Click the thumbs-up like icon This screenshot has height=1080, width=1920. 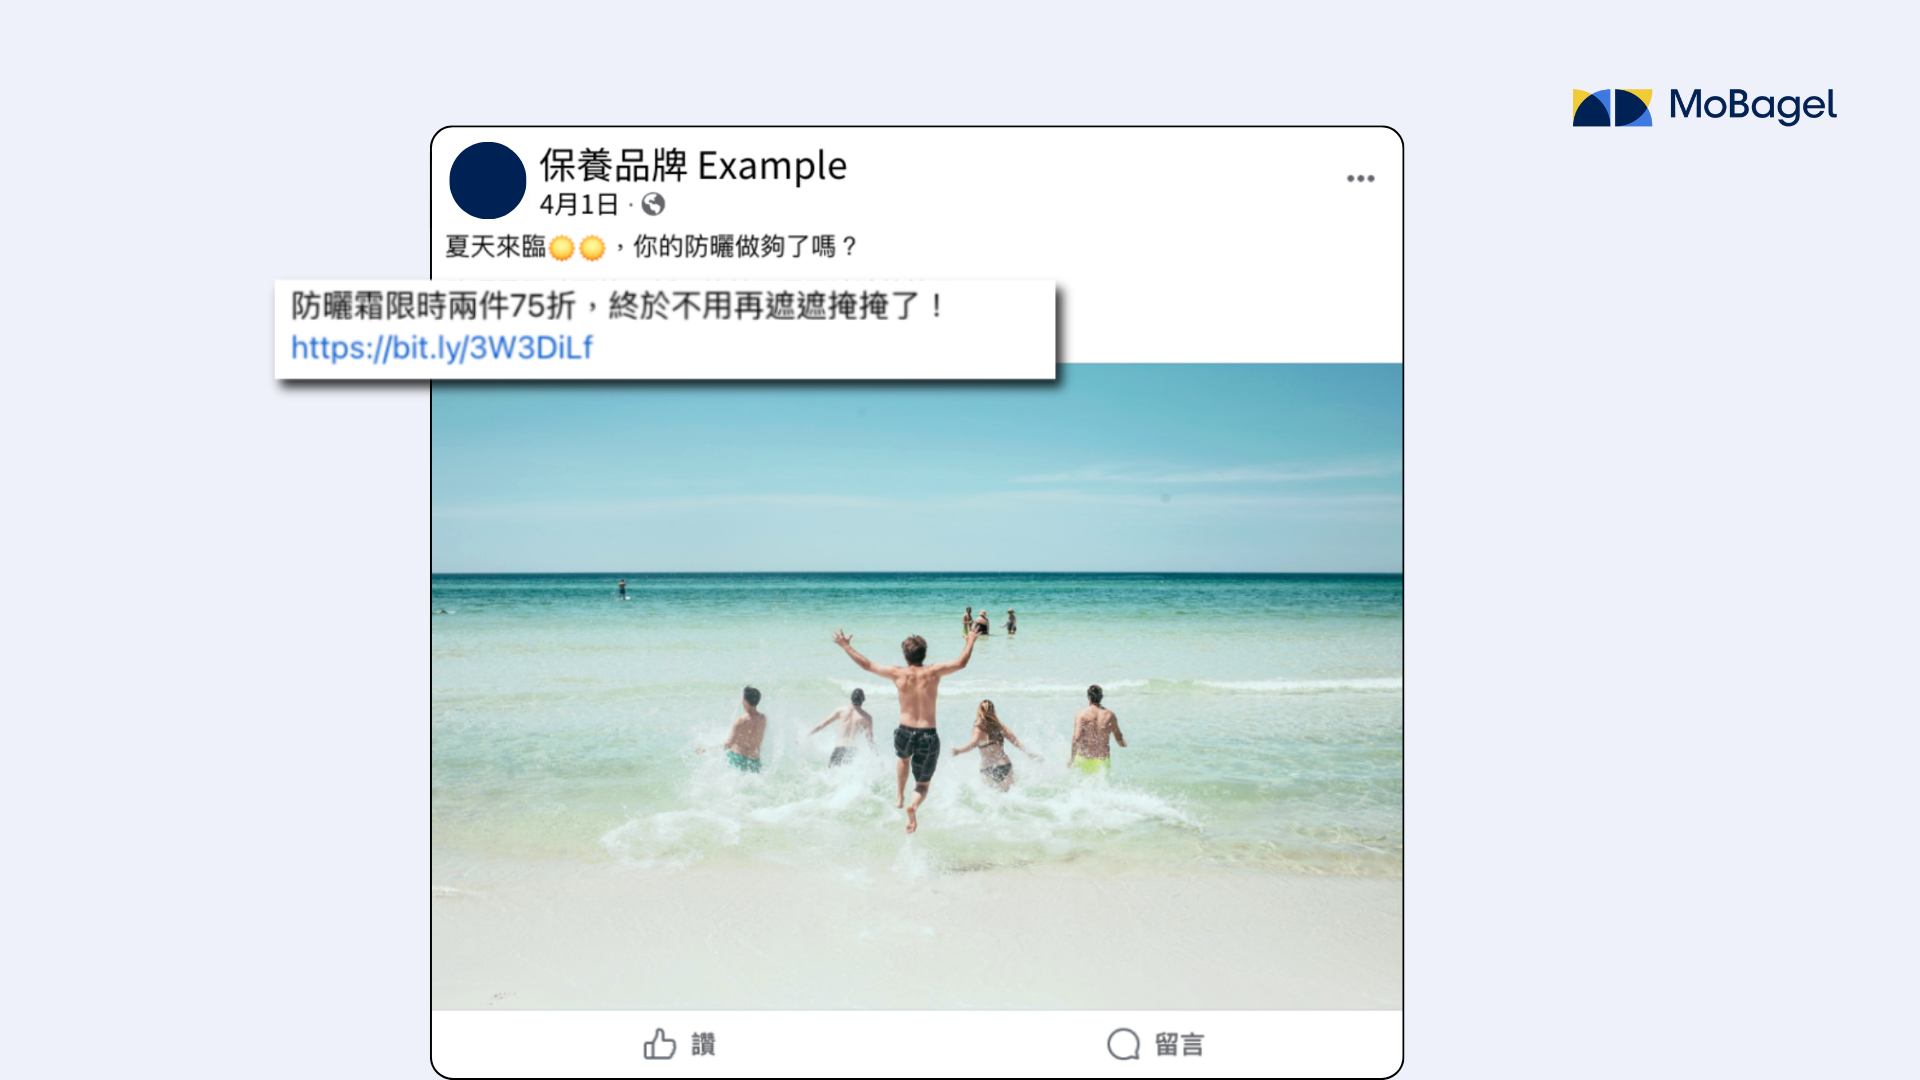659,1043
